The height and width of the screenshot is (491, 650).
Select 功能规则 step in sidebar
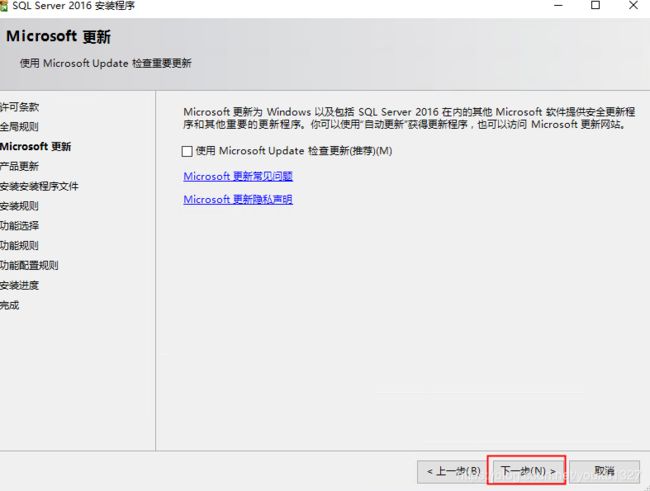(19, 246)
